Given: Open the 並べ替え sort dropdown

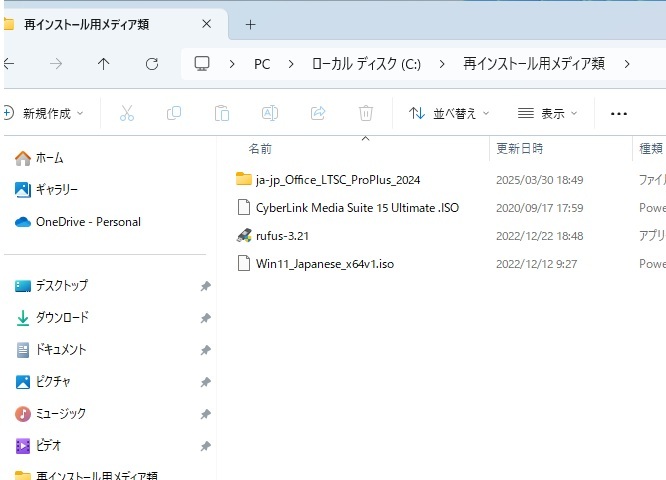Looking at the screenshot, I should pyautogui.click(x=449, y=113).
